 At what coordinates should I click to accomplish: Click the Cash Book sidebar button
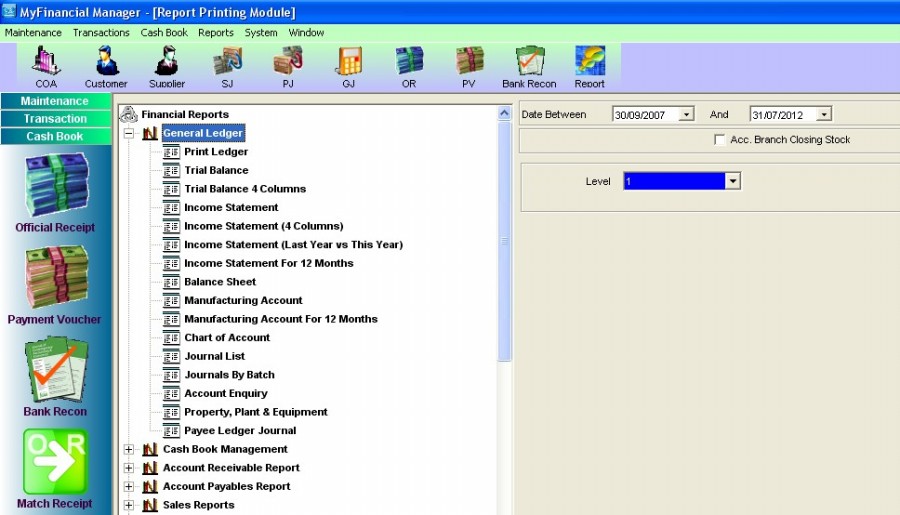point(56,137)
